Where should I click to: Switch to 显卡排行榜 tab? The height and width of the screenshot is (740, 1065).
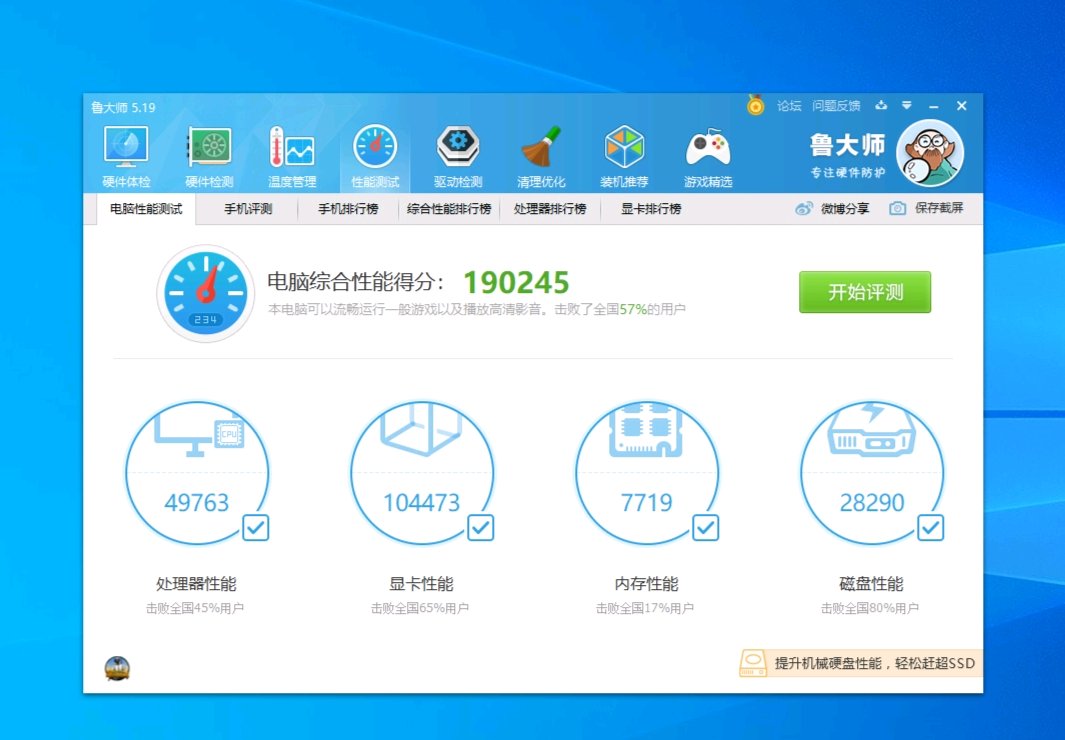(x=651, y=209)
